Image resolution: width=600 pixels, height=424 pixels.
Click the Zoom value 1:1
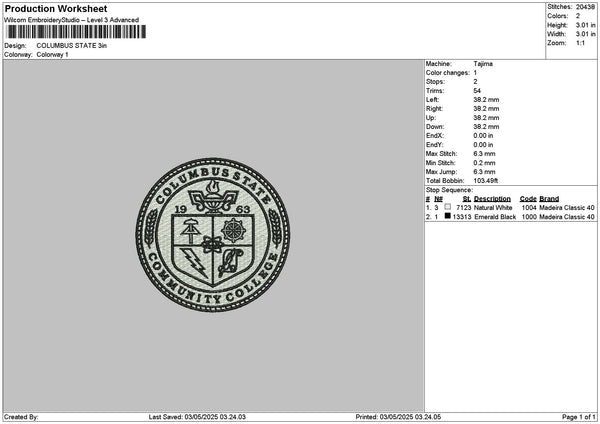pyautogui.click(x=580, y=43)
